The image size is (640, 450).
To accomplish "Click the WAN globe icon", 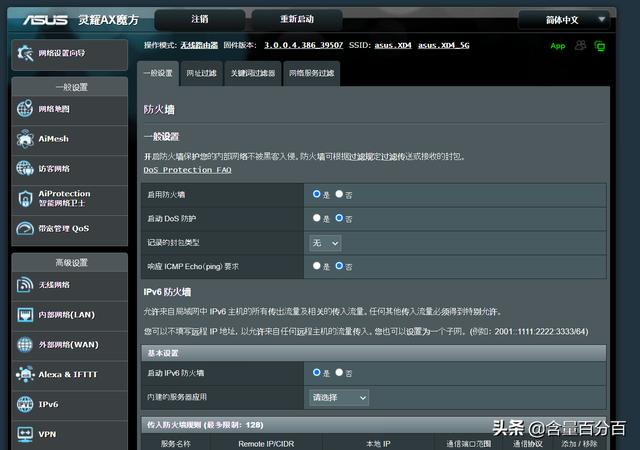I will click(25, 344).
